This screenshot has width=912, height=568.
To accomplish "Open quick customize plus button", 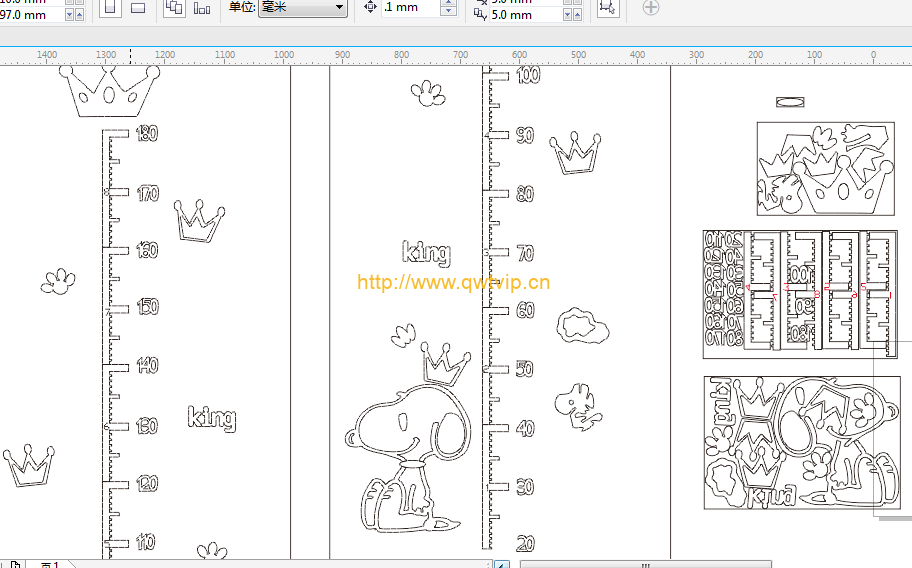I will coord(651,8).
